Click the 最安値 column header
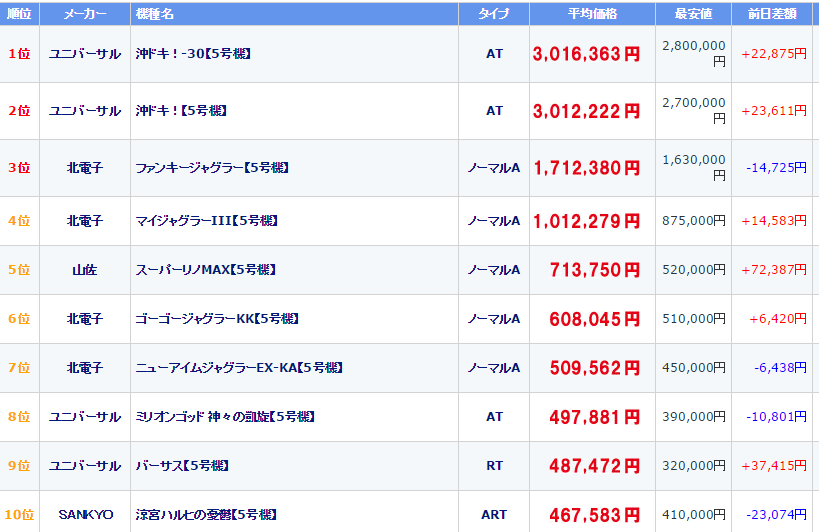The height and width of the screenshot is (532, 819). coord(693,14)
